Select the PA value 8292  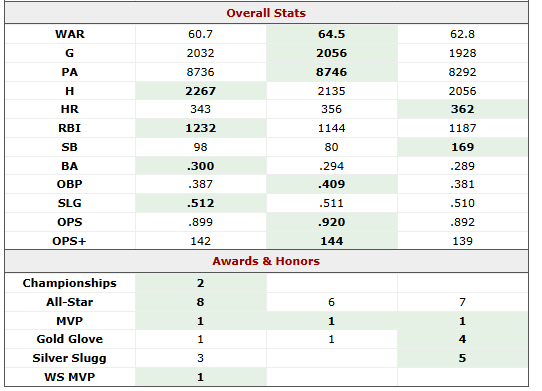(462, 72)
